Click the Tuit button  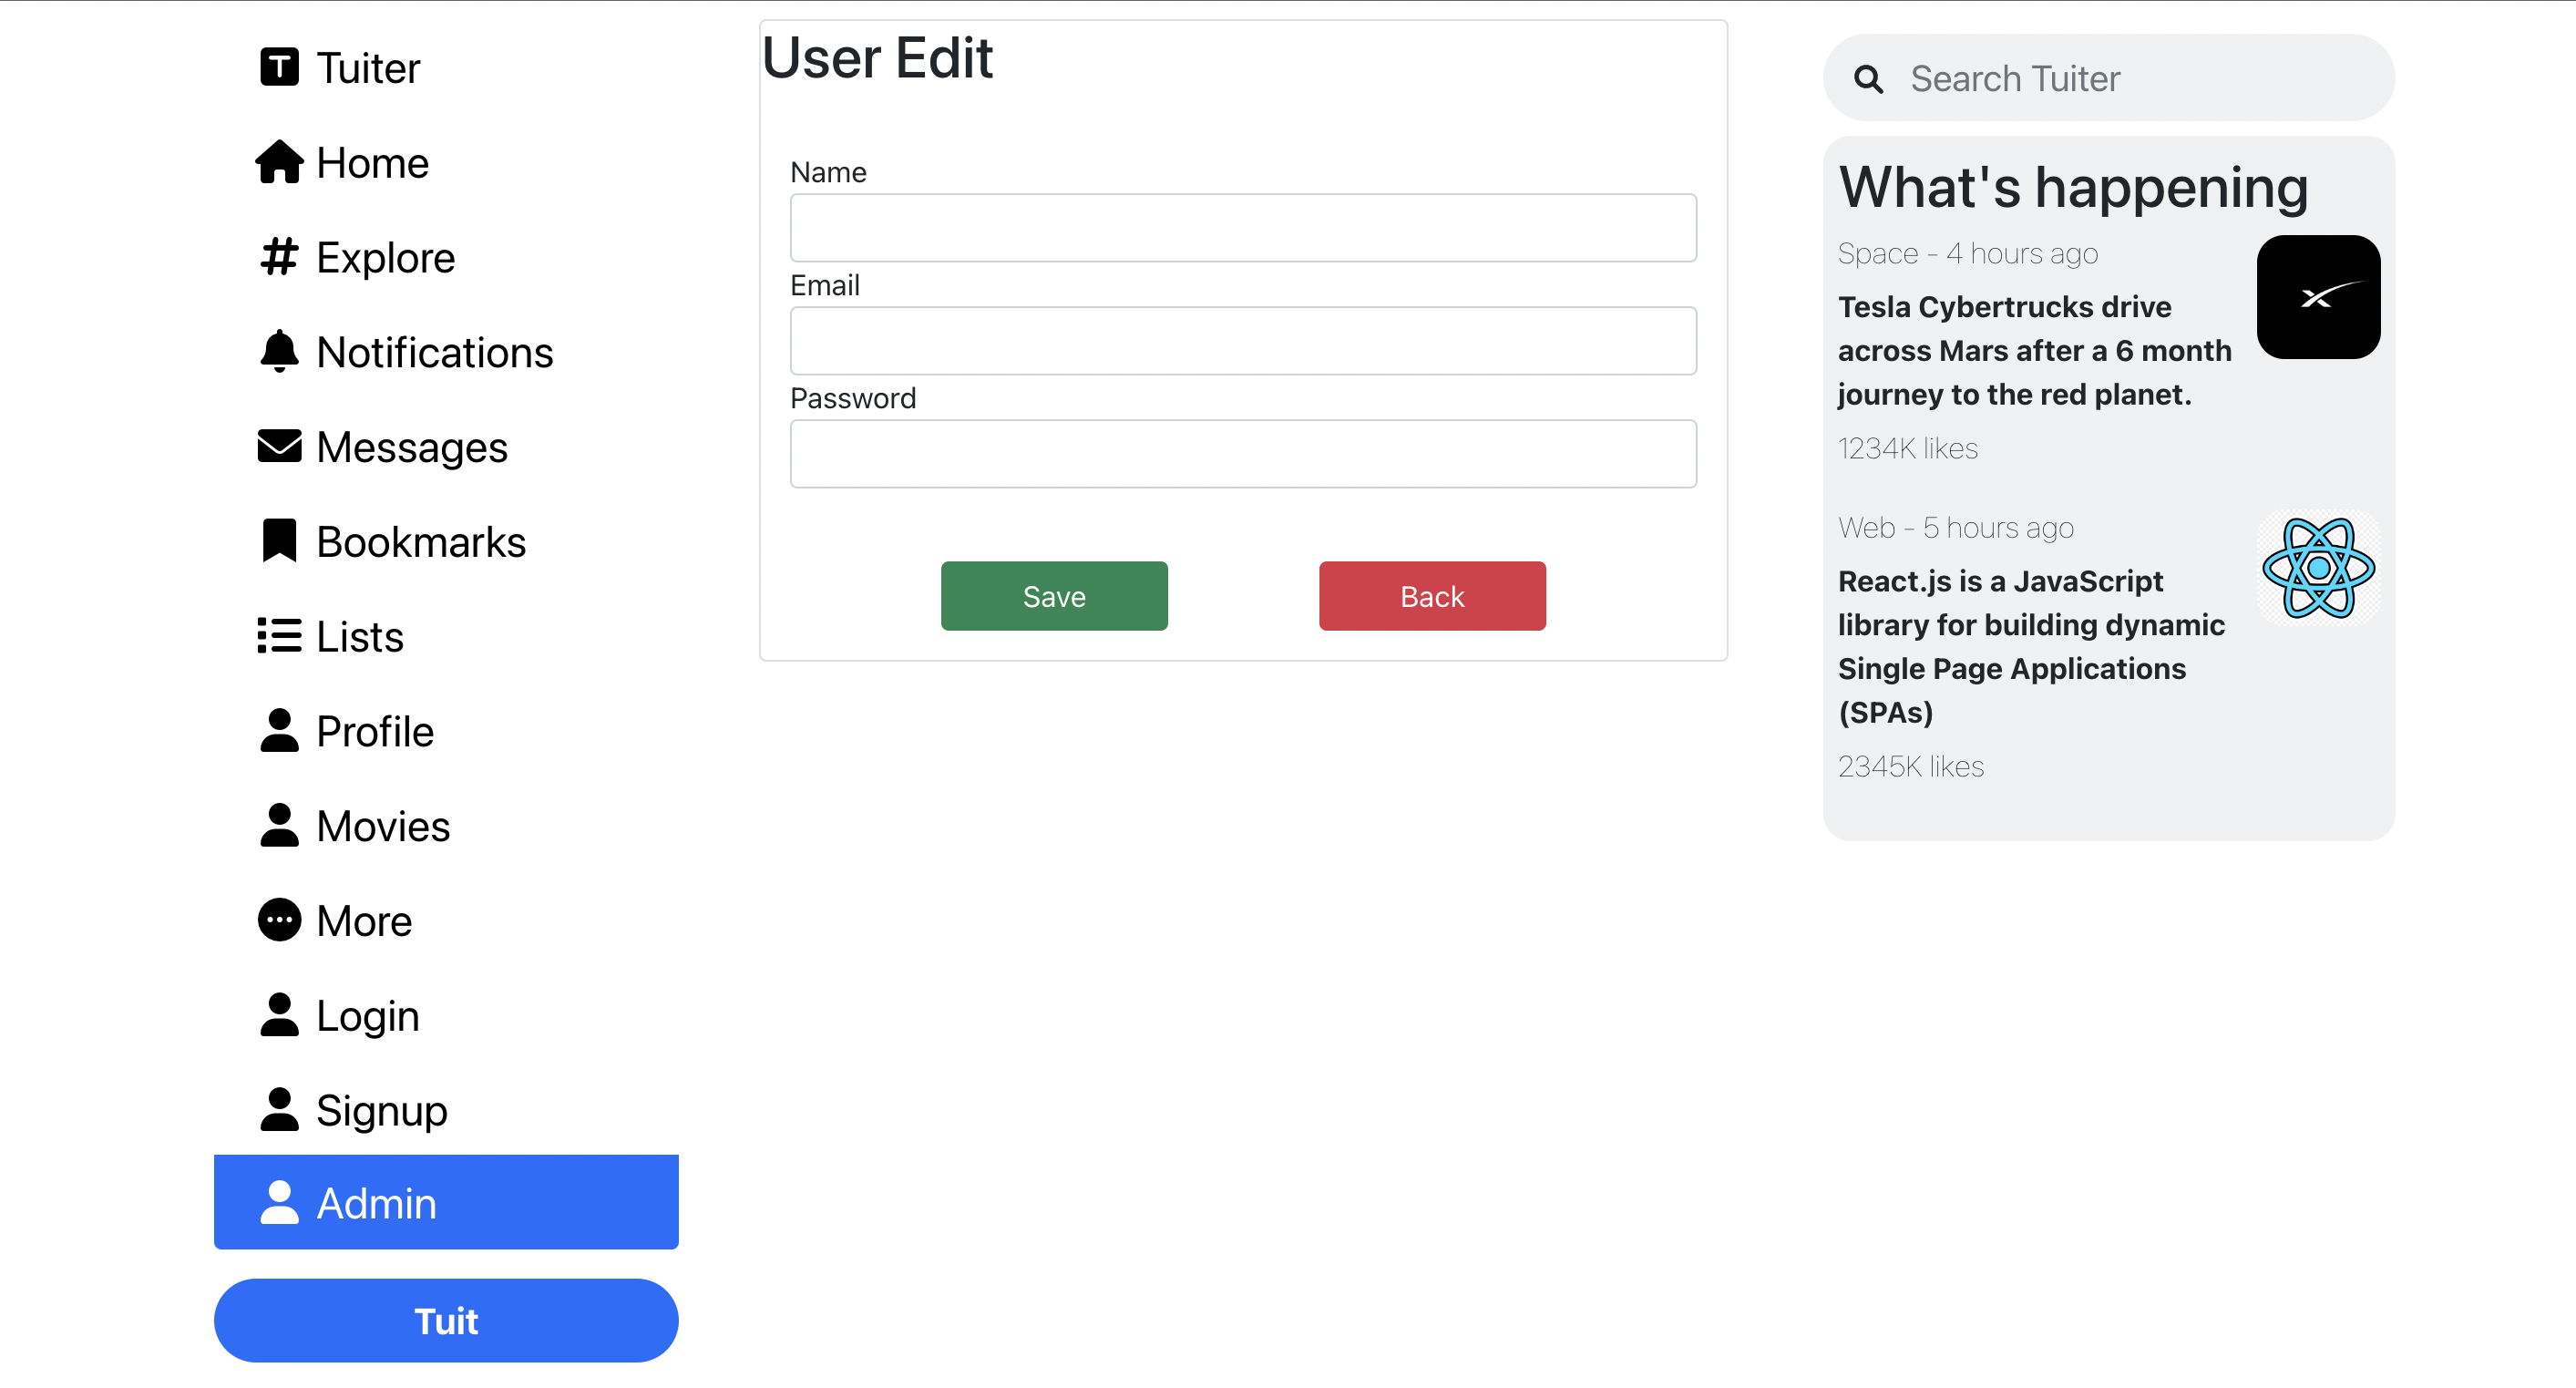(446, 1320)
